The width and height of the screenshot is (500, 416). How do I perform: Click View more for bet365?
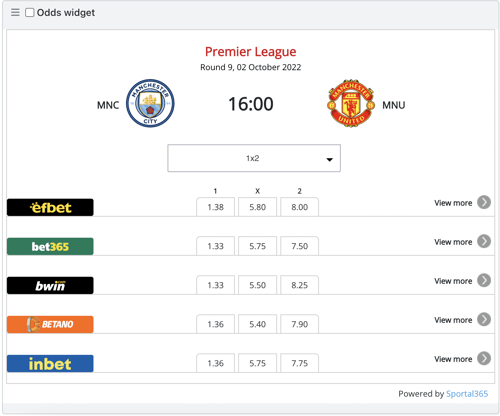[x=453, y=242]
